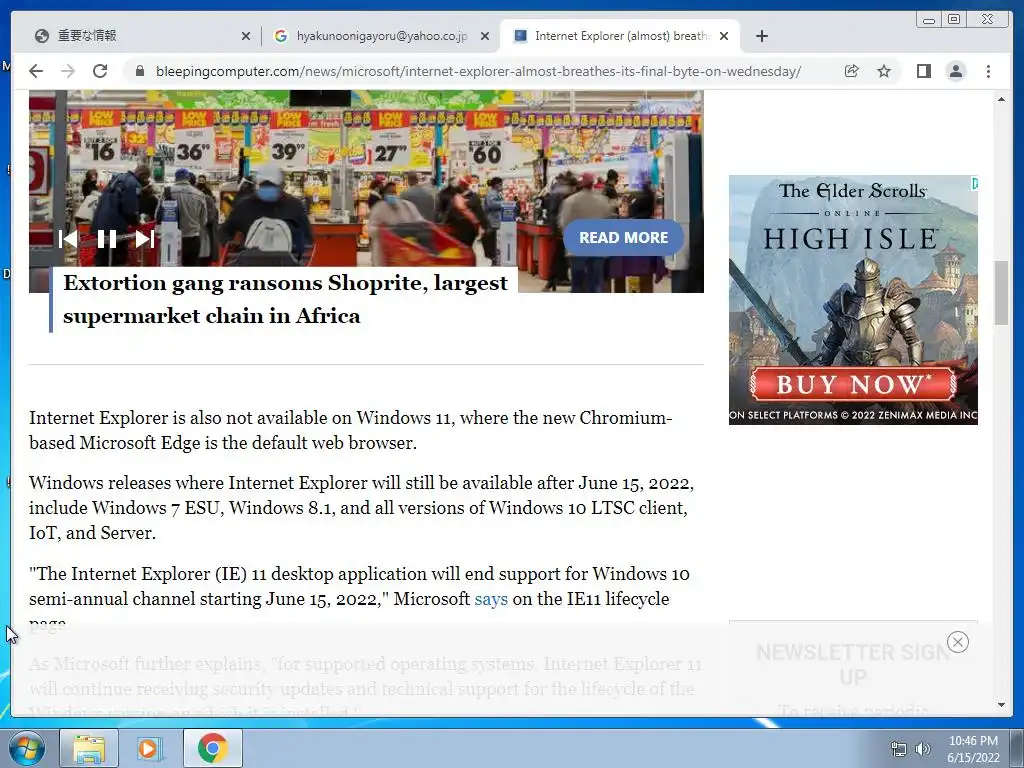Open the Windows Start menu
Screen dimensions: 1024x768
click(x=27, y=748)
